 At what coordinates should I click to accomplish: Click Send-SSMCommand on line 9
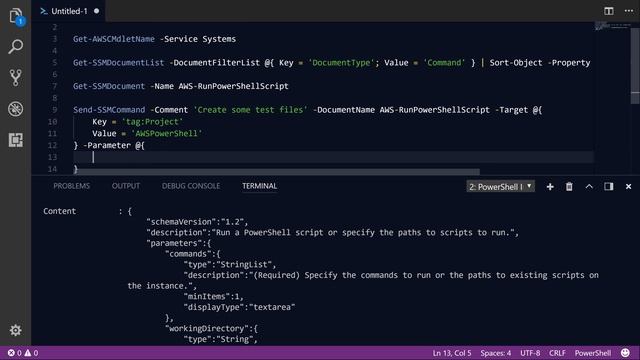[x=109, y=110]
